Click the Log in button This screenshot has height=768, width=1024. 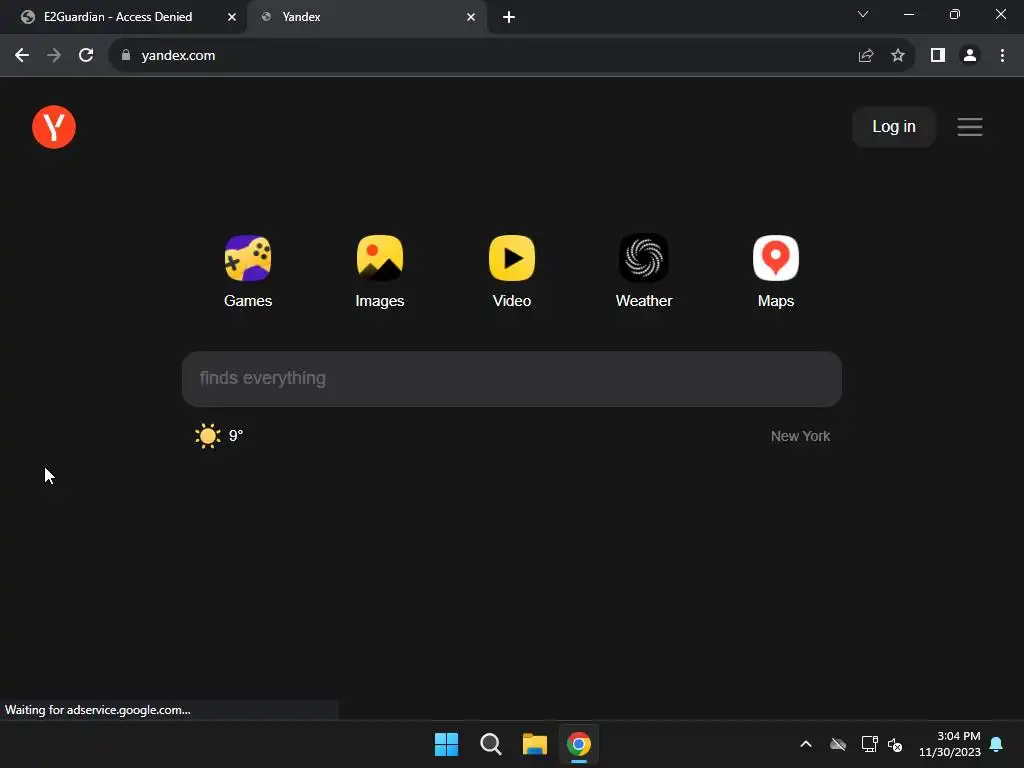tap(893, 127)
